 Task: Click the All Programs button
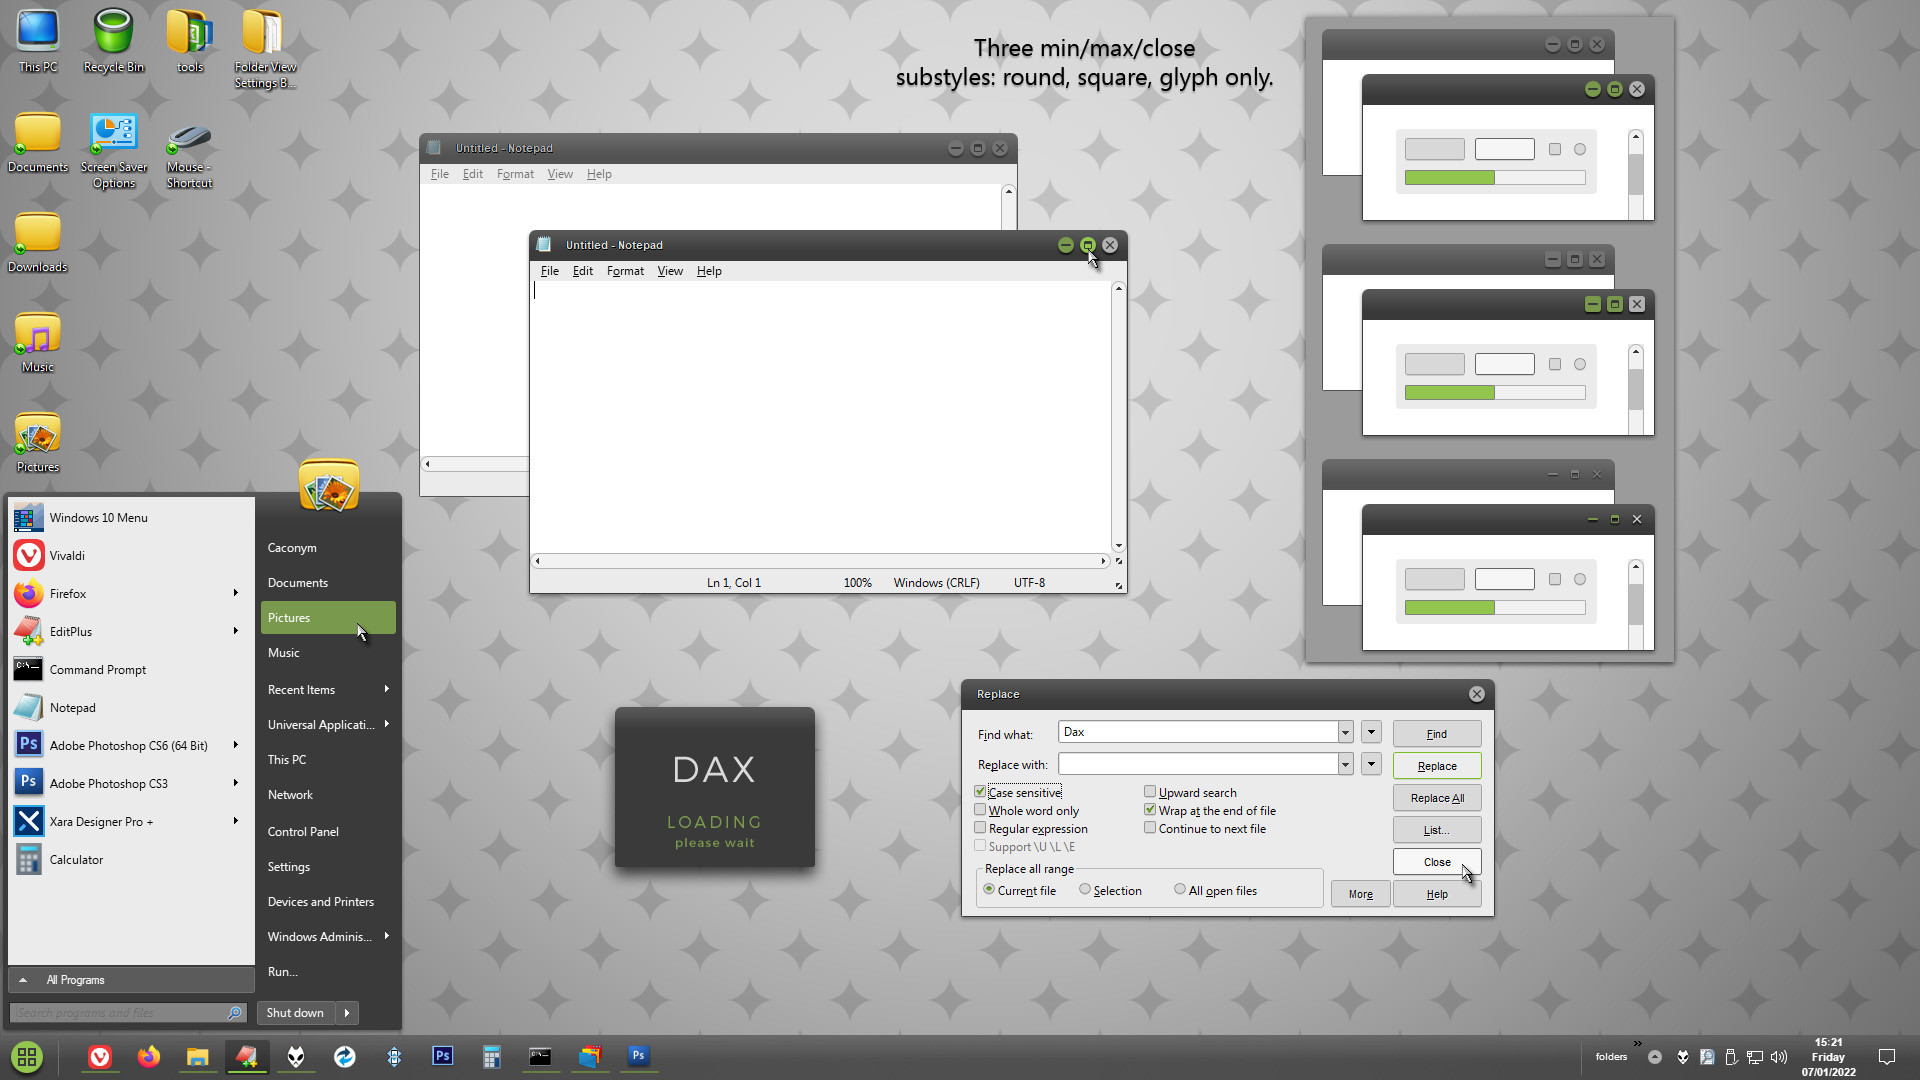click(75, 980)
